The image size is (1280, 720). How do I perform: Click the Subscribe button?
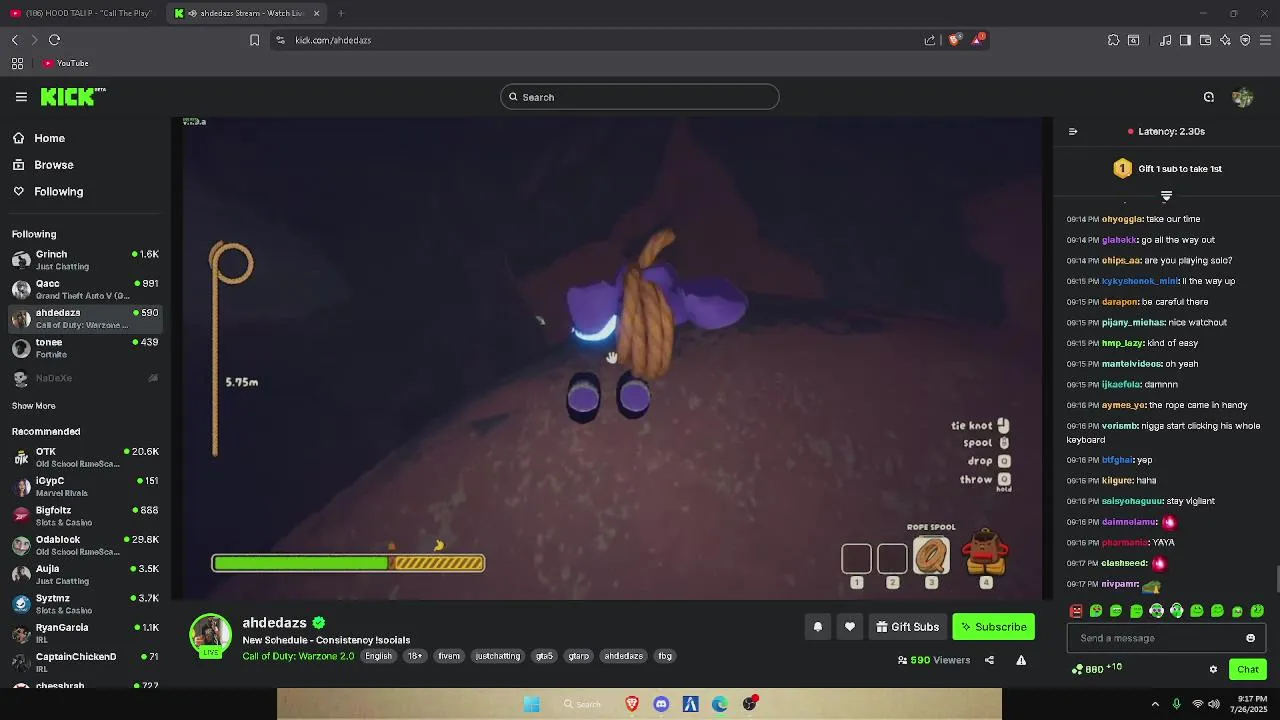[993, 627]
